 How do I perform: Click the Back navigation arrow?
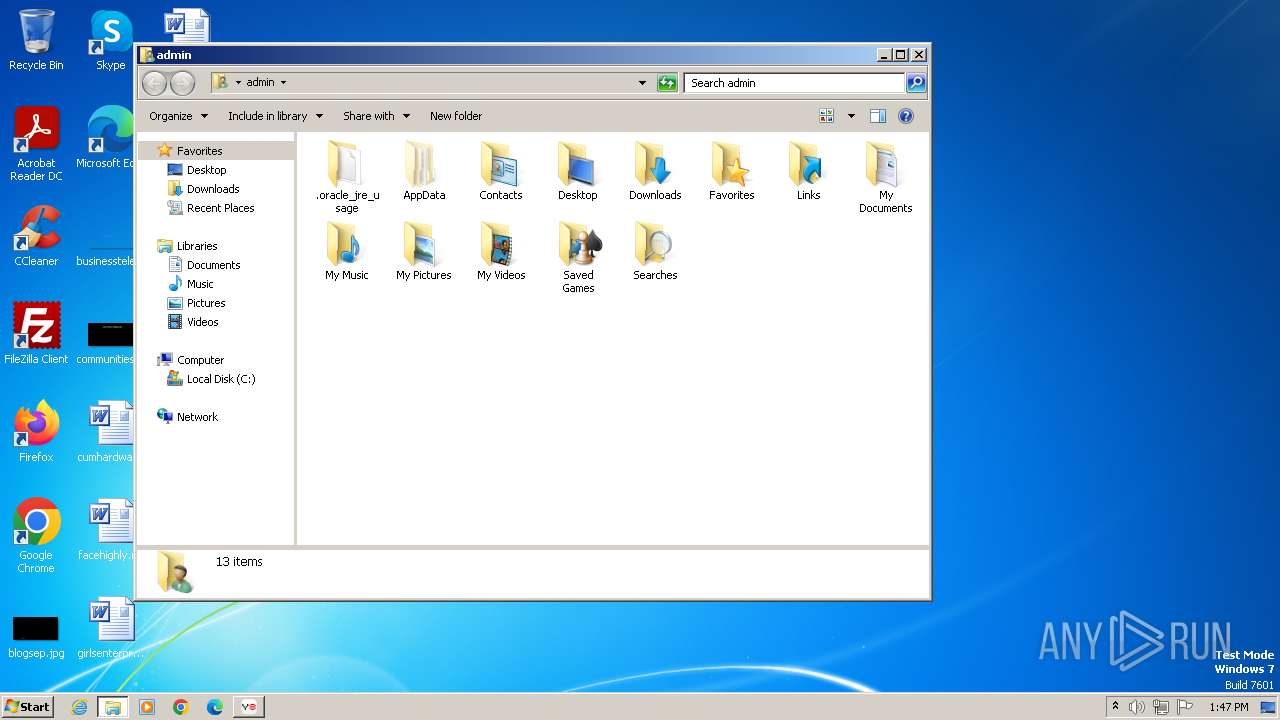tap(155, 83)
